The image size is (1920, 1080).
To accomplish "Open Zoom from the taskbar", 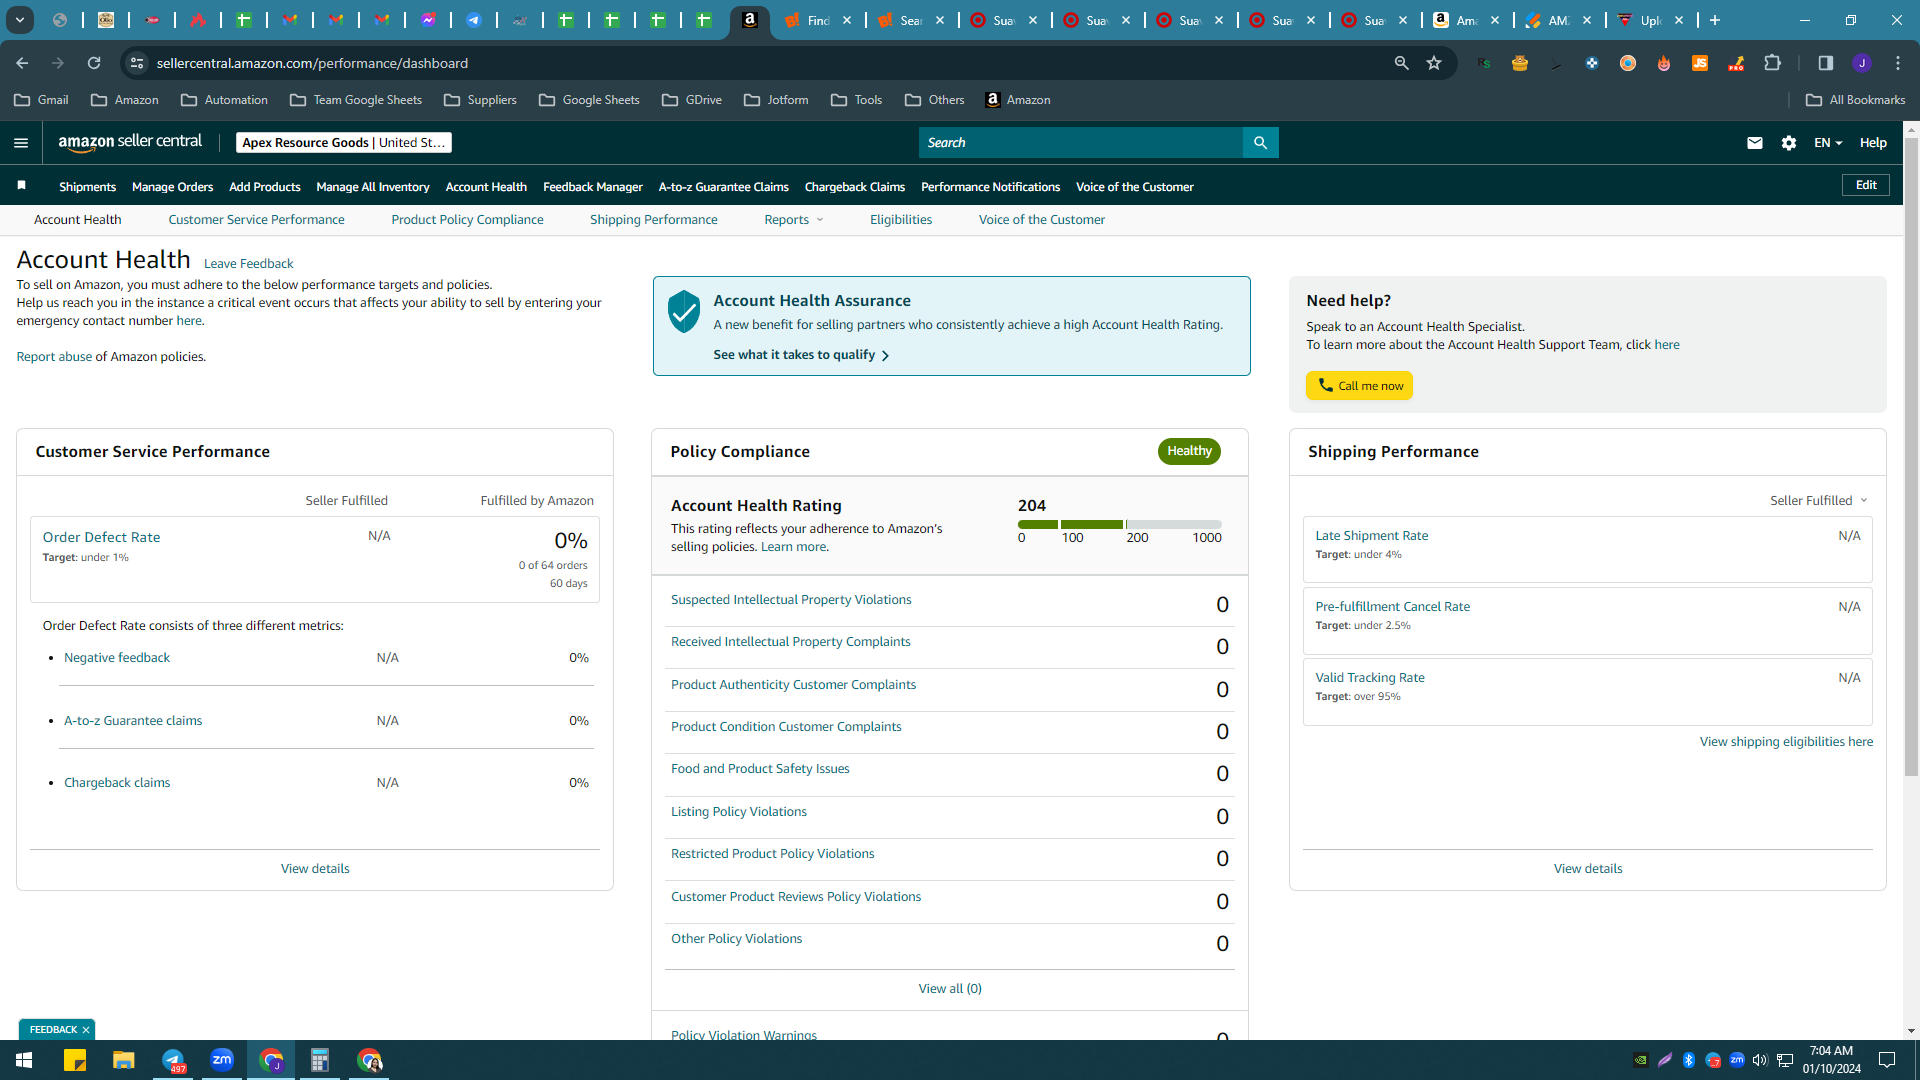I will 222,1060.
